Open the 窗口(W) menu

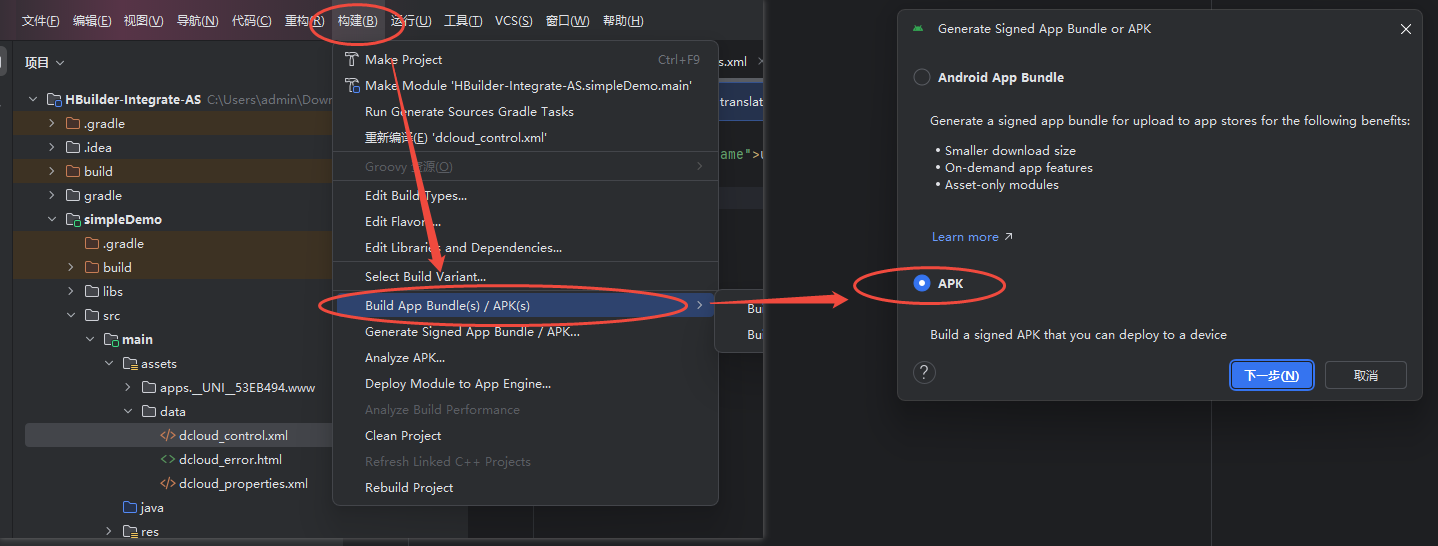[567, 21]
